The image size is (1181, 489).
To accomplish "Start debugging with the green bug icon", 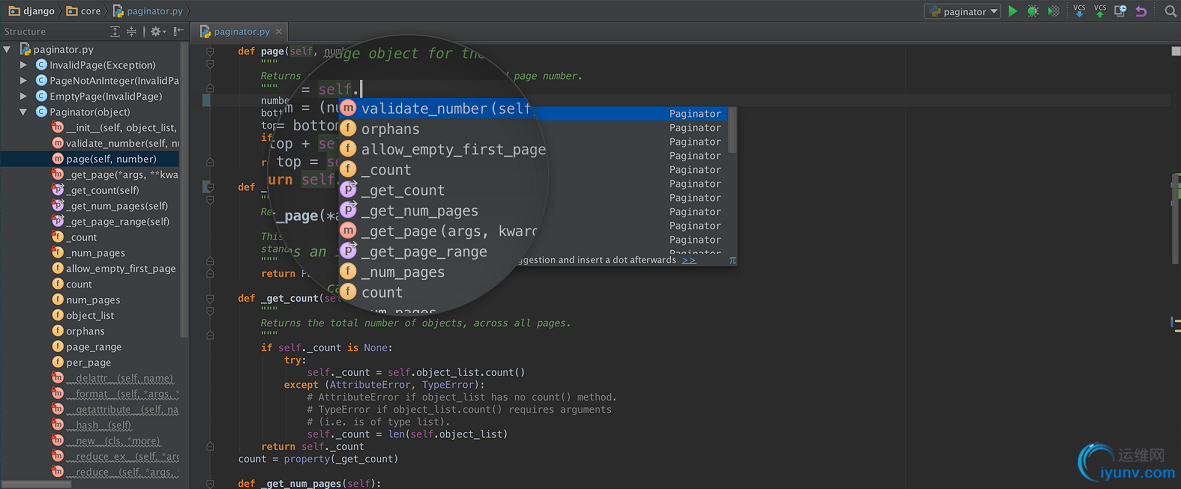I will [x=1033, y=11].
